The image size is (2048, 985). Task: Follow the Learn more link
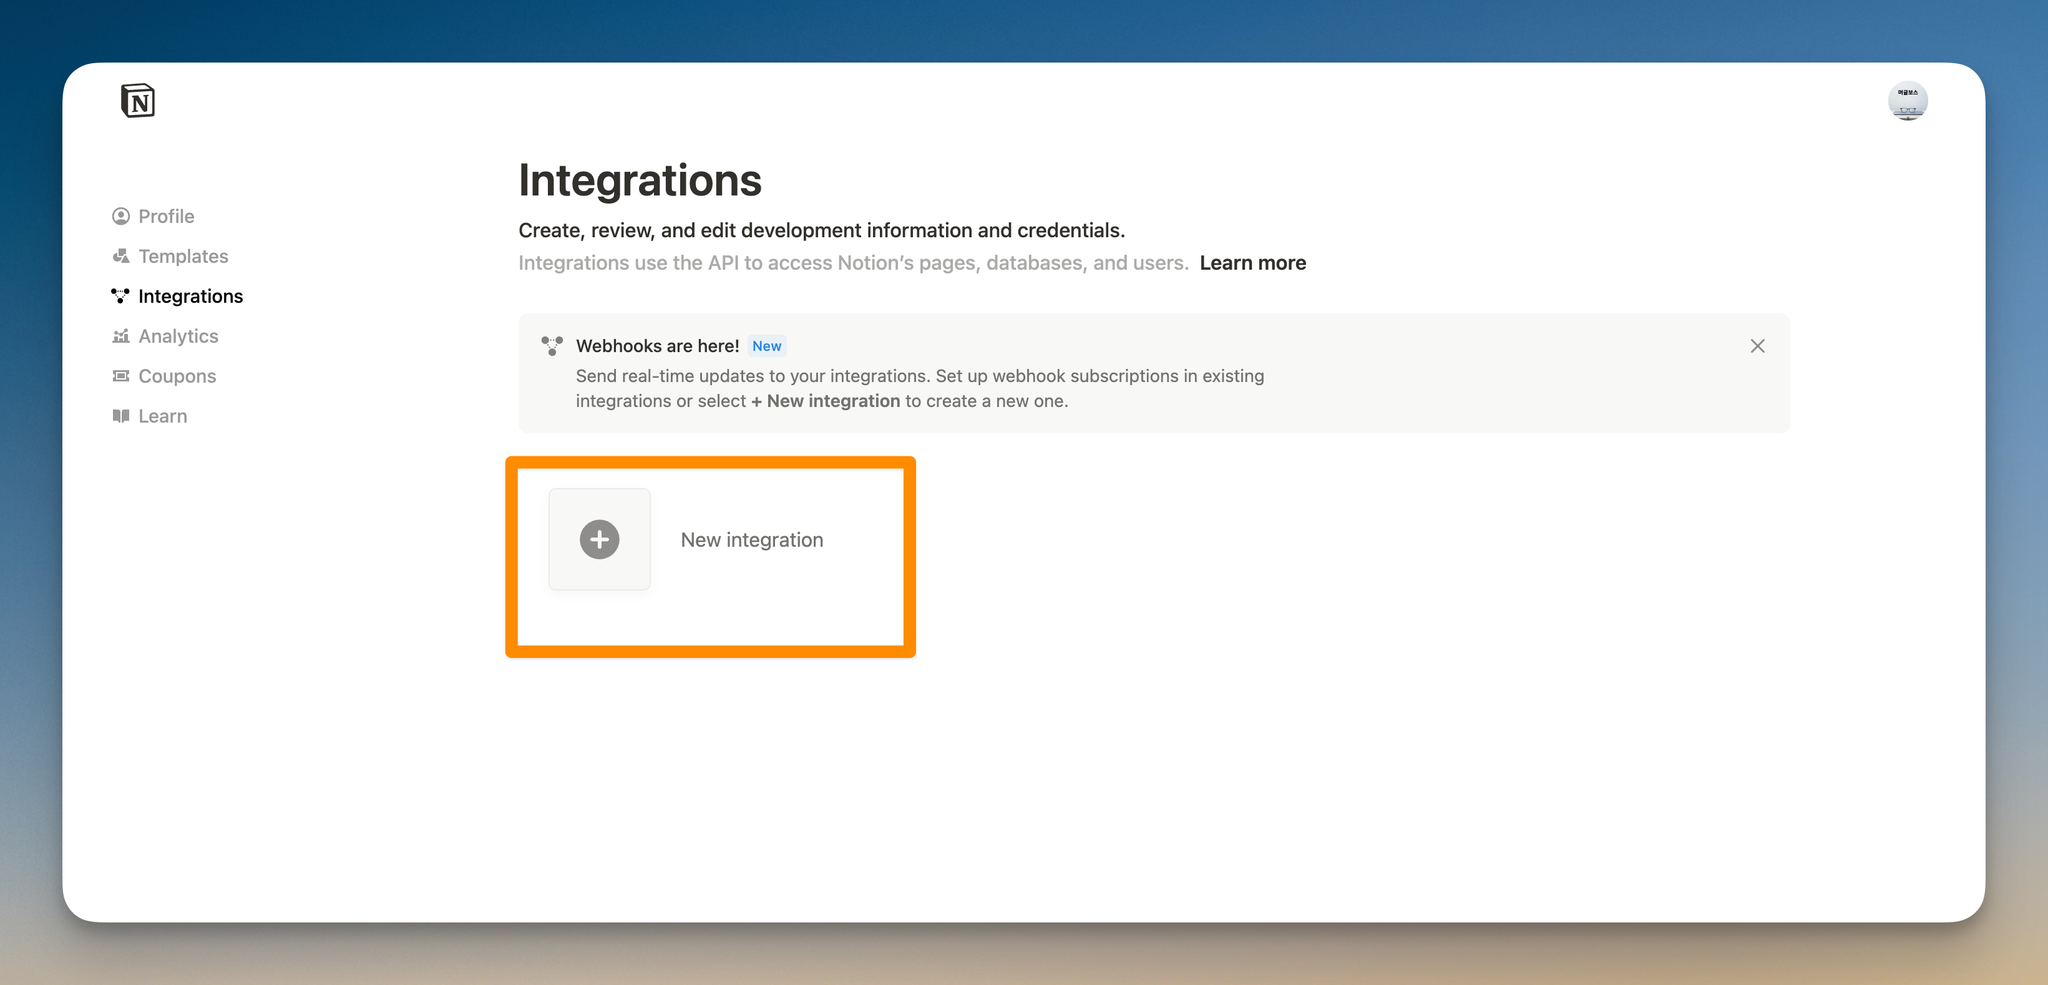pos(1253,263)
